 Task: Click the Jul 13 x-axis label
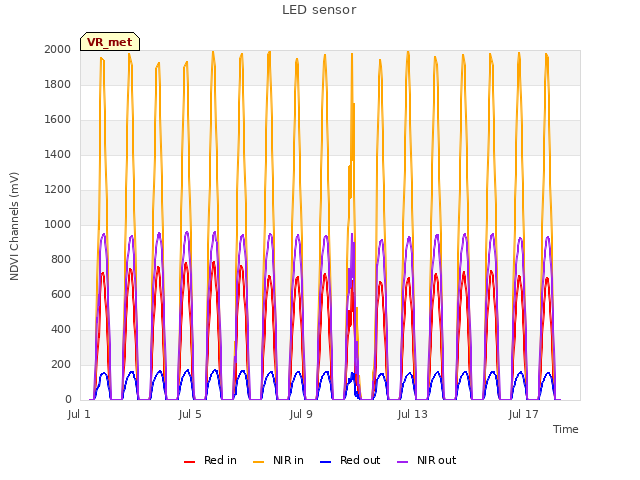(412, 415)
